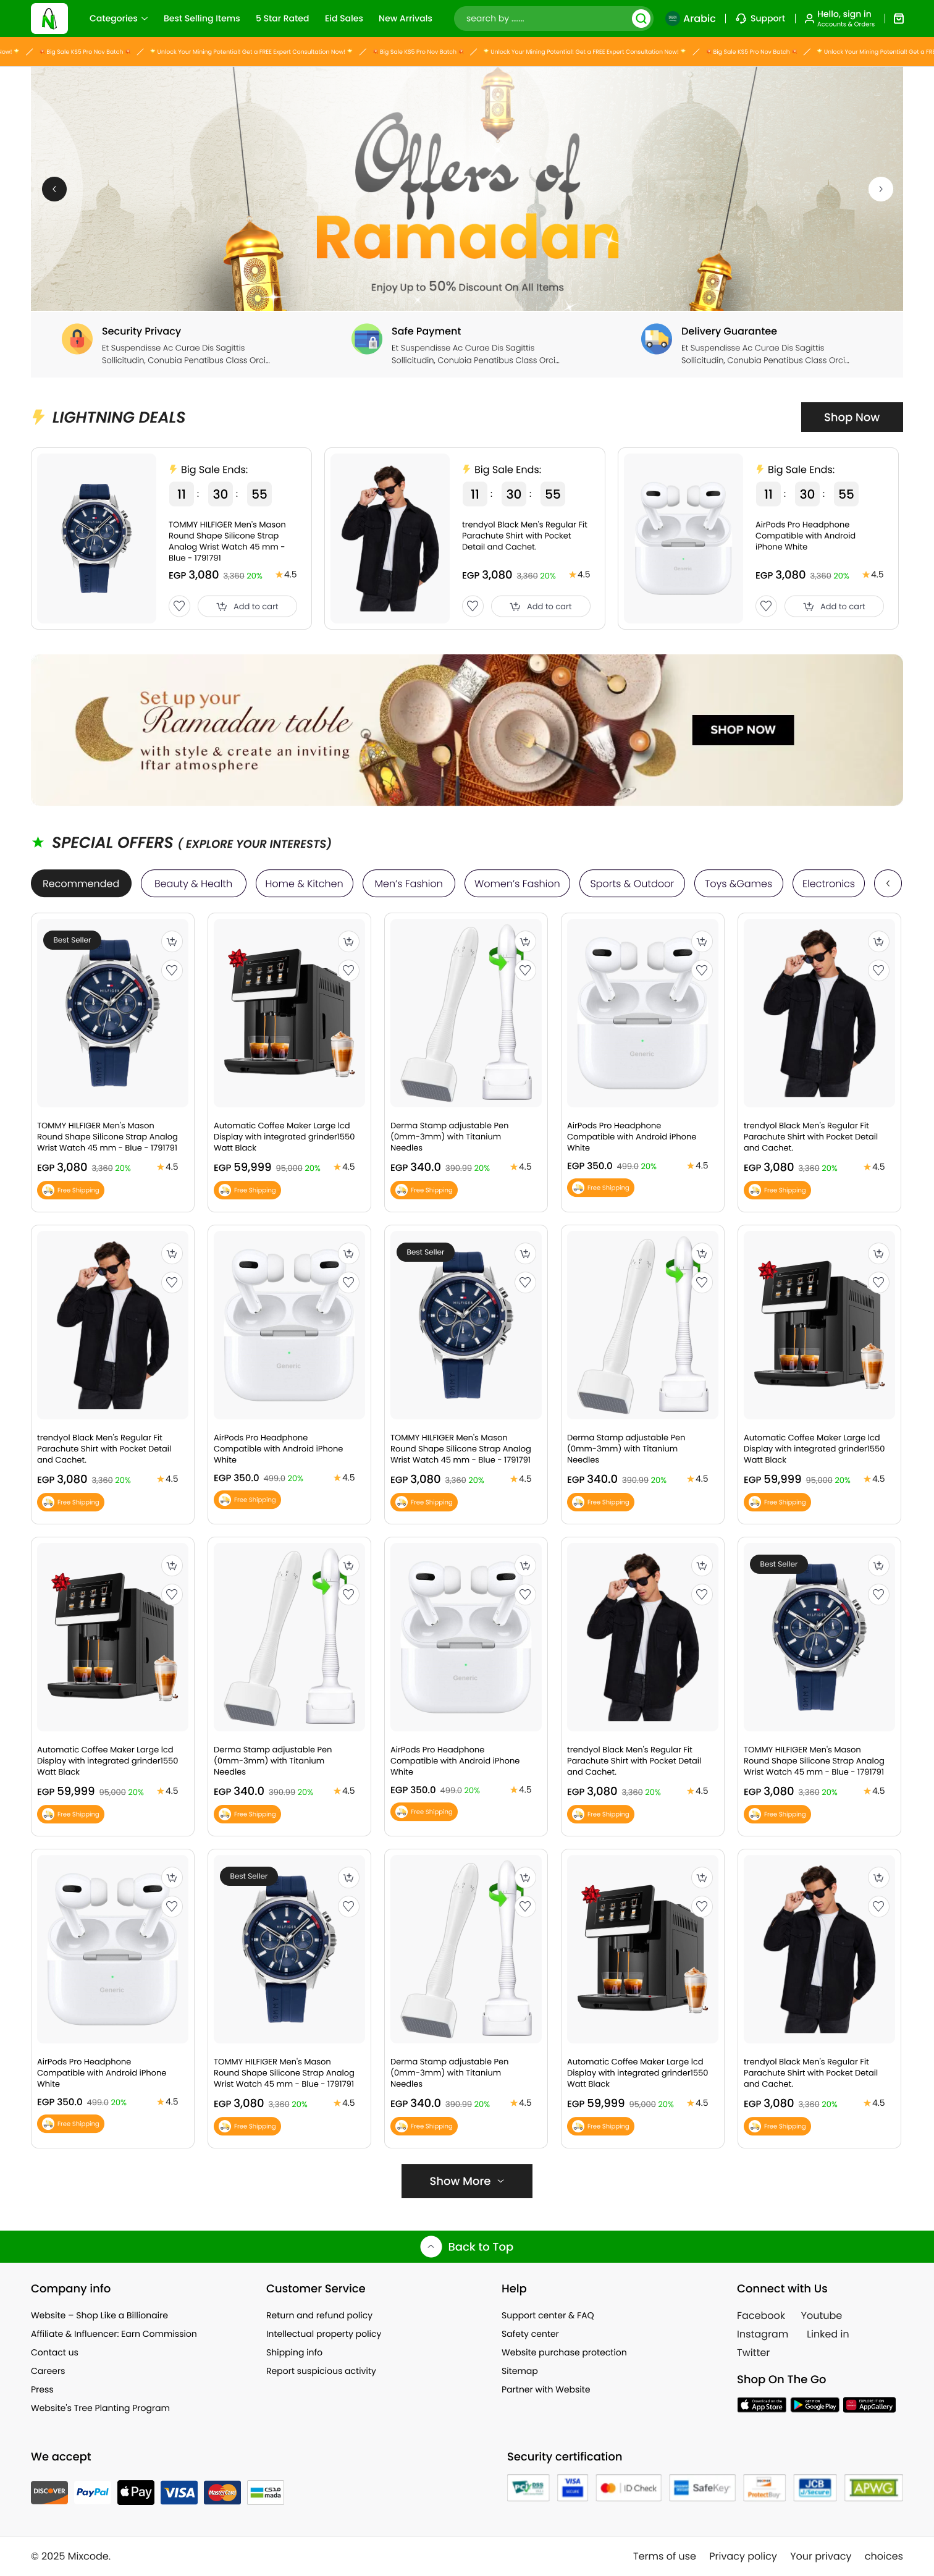The width and height of the screenshot is (934, 2576).
Task: Toggle wishlist heart on first coffee maker card
Action: [x=348, y=970]
